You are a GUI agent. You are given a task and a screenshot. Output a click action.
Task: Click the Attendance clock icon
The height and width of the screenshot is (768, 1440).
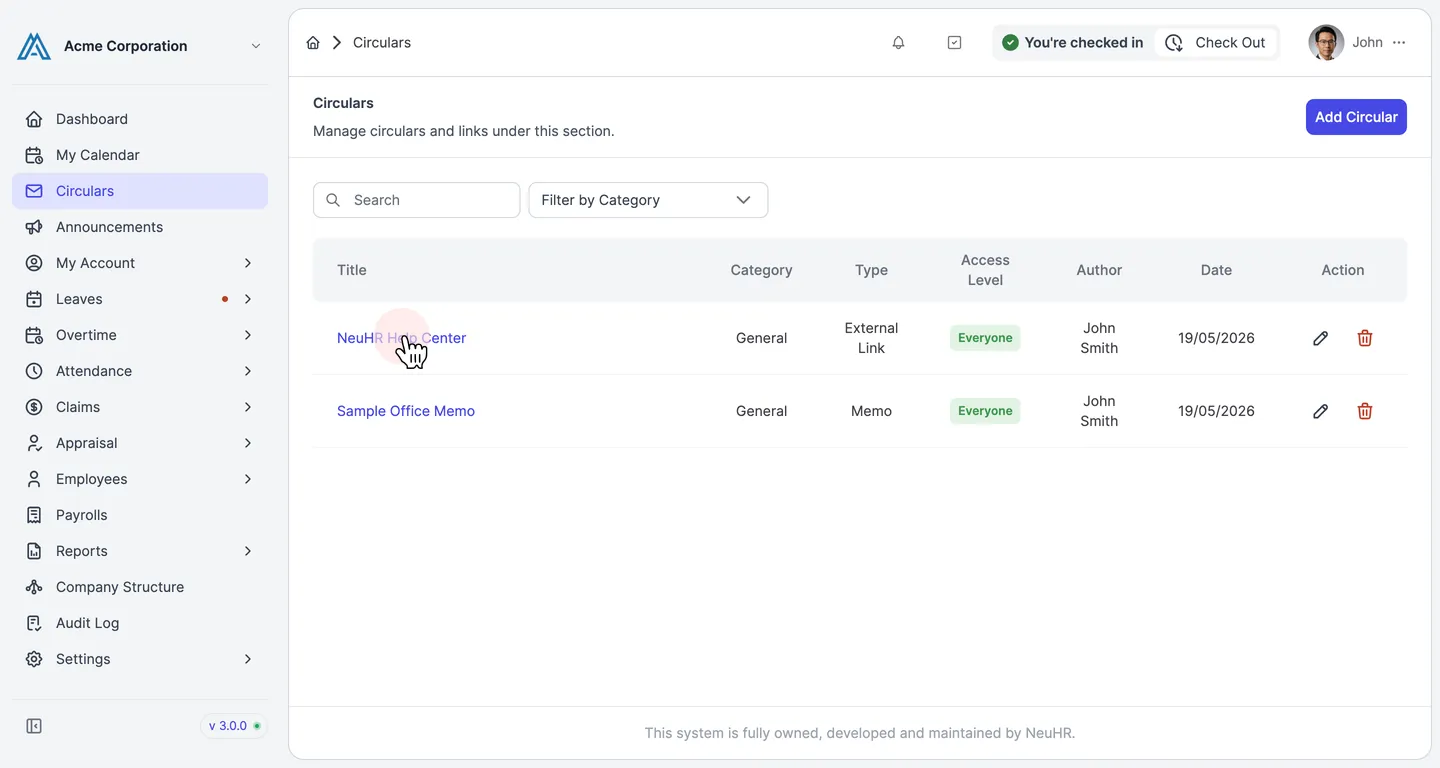coord(34,371)
